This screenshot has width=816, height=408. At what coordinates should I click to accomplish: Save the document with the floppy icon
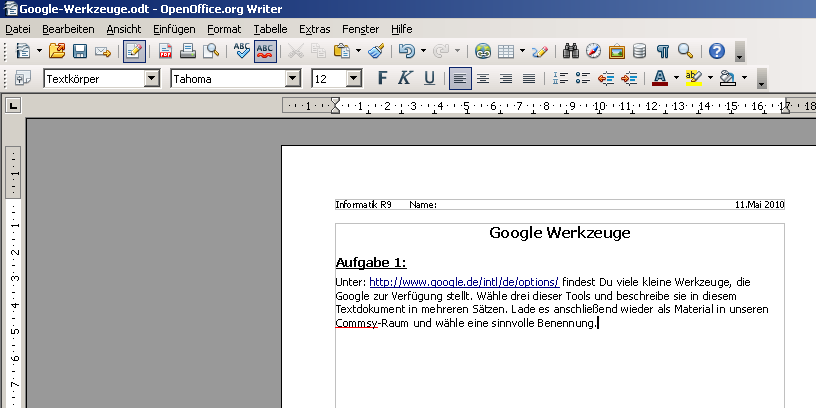pyautogui.click(x=80, y=51)
